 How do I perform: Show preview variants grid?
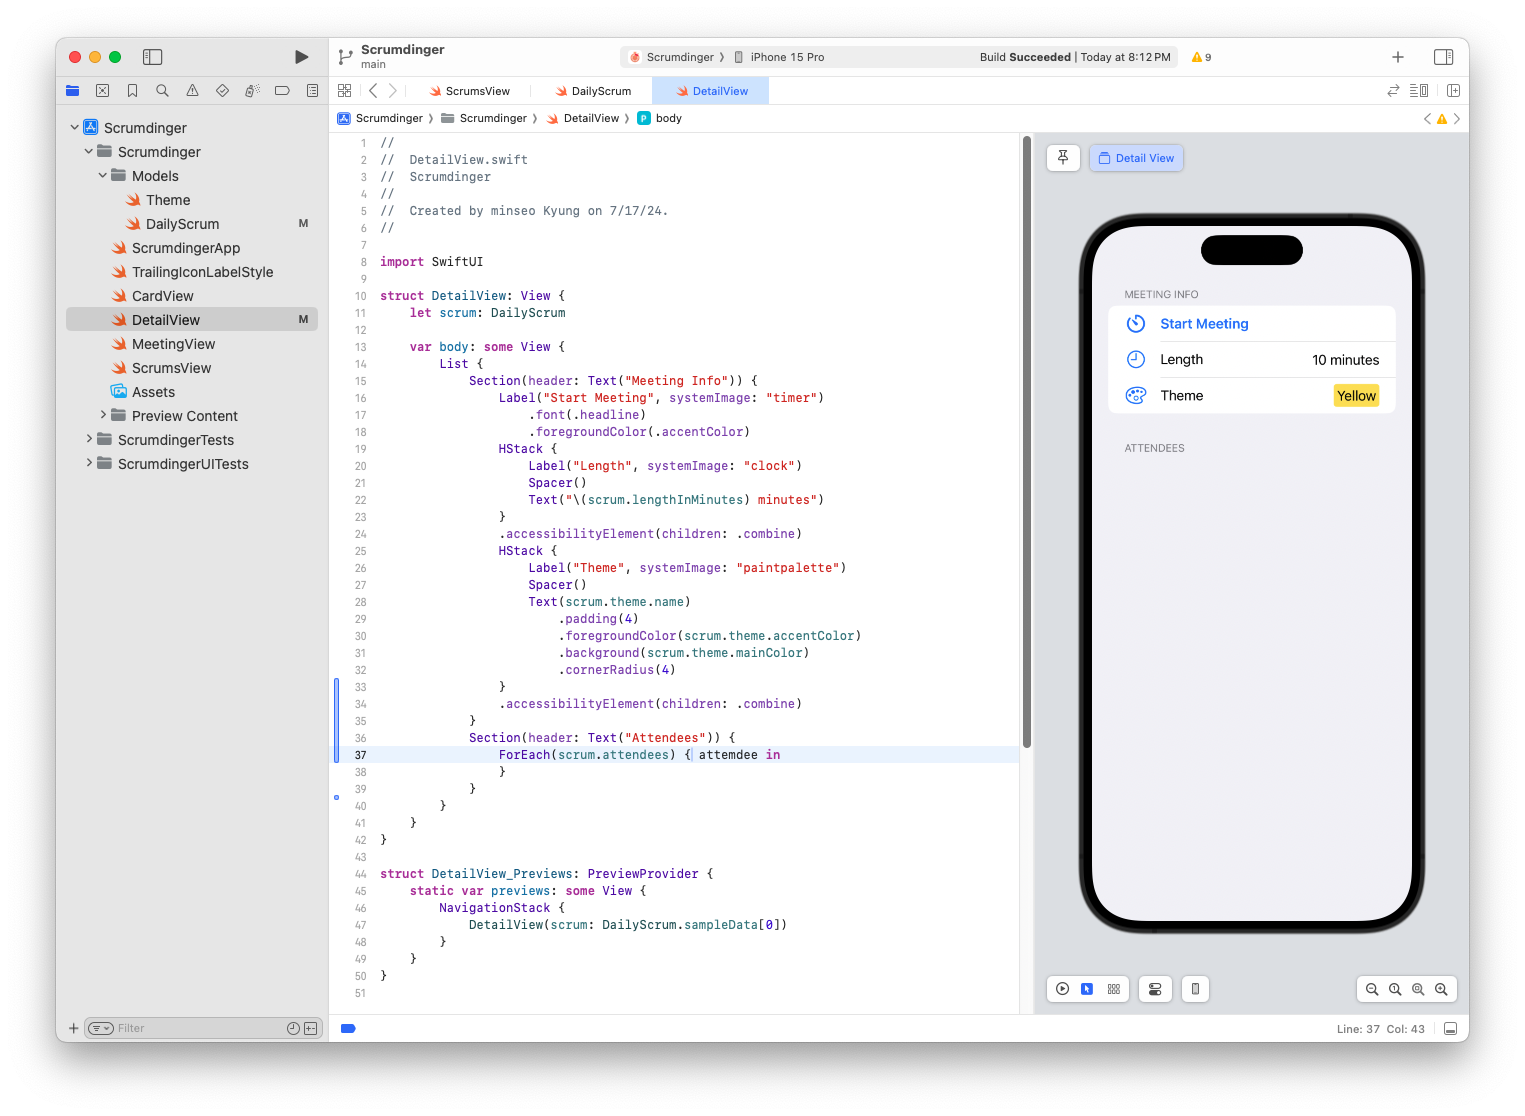[x=1113, y=989]
